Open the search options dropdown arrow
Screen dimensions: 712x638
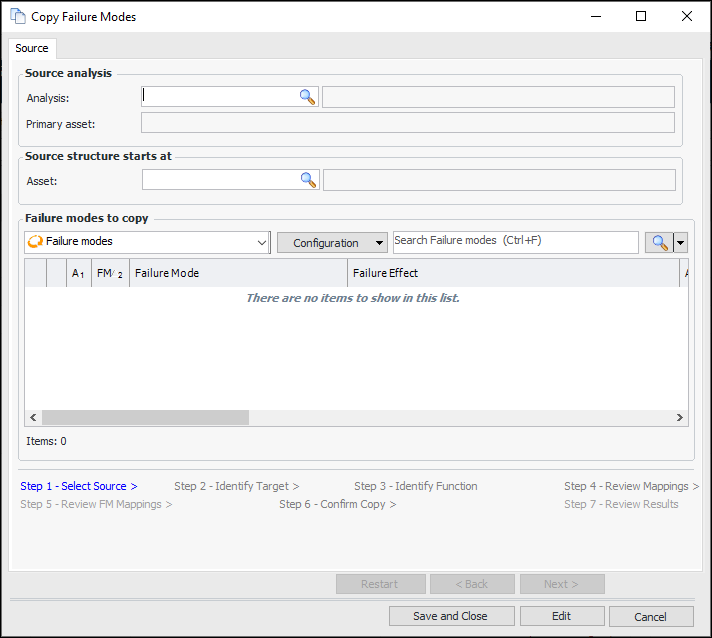click(x=681, y=242)
